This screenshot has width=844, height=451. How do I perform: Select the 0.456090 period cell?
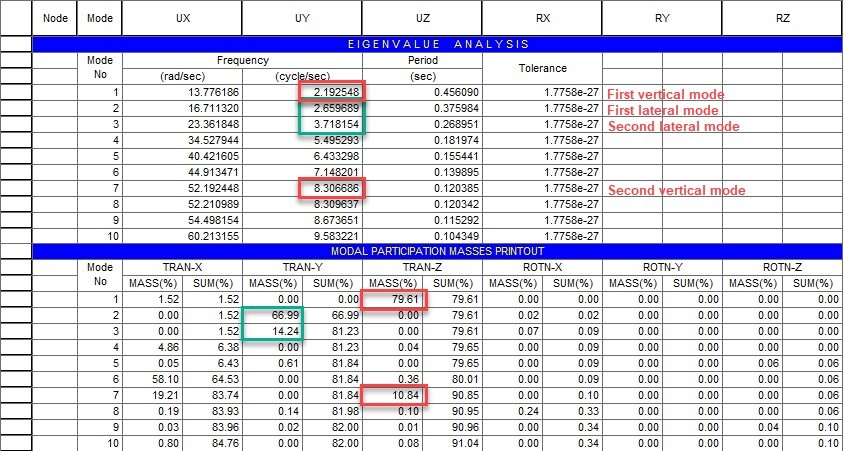(423, 93)
